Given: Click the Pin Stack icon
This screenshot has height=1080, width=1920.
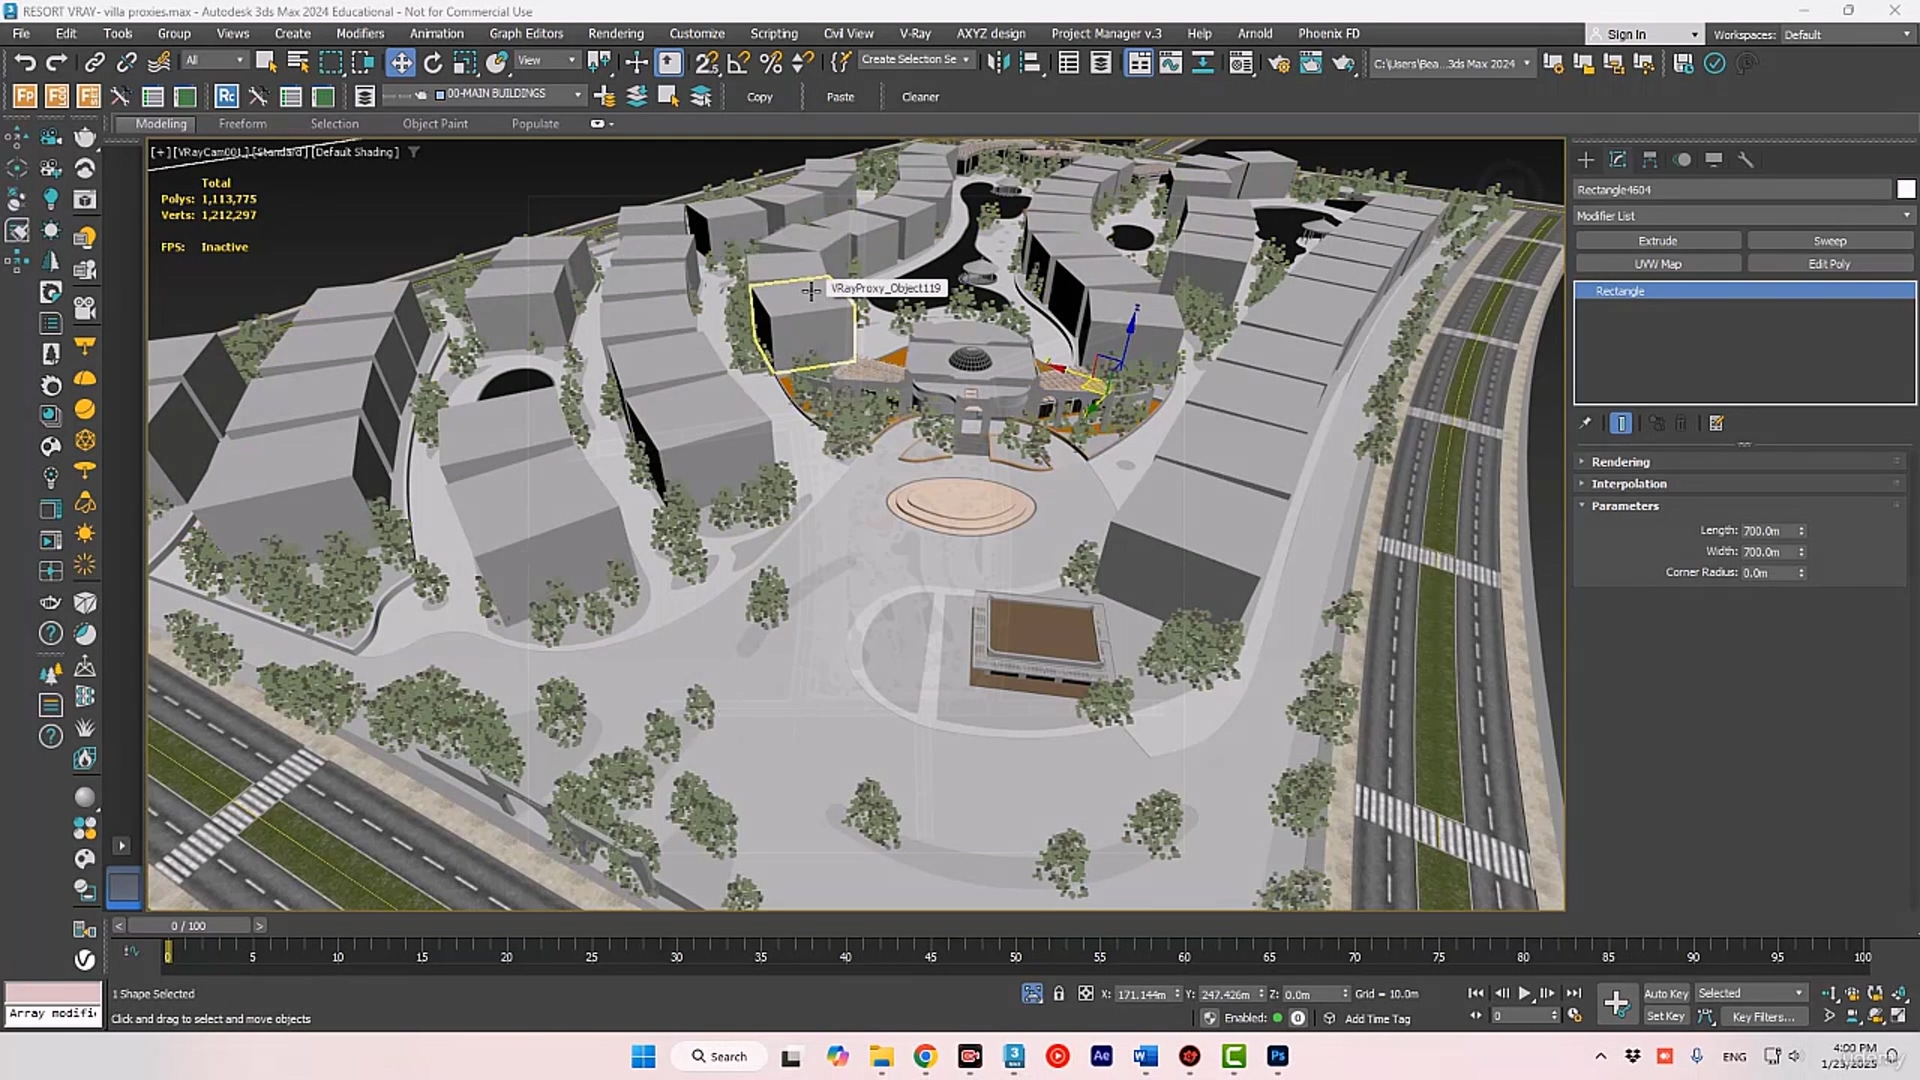Looking at the screenshot, I should (x=1585, y=424).
